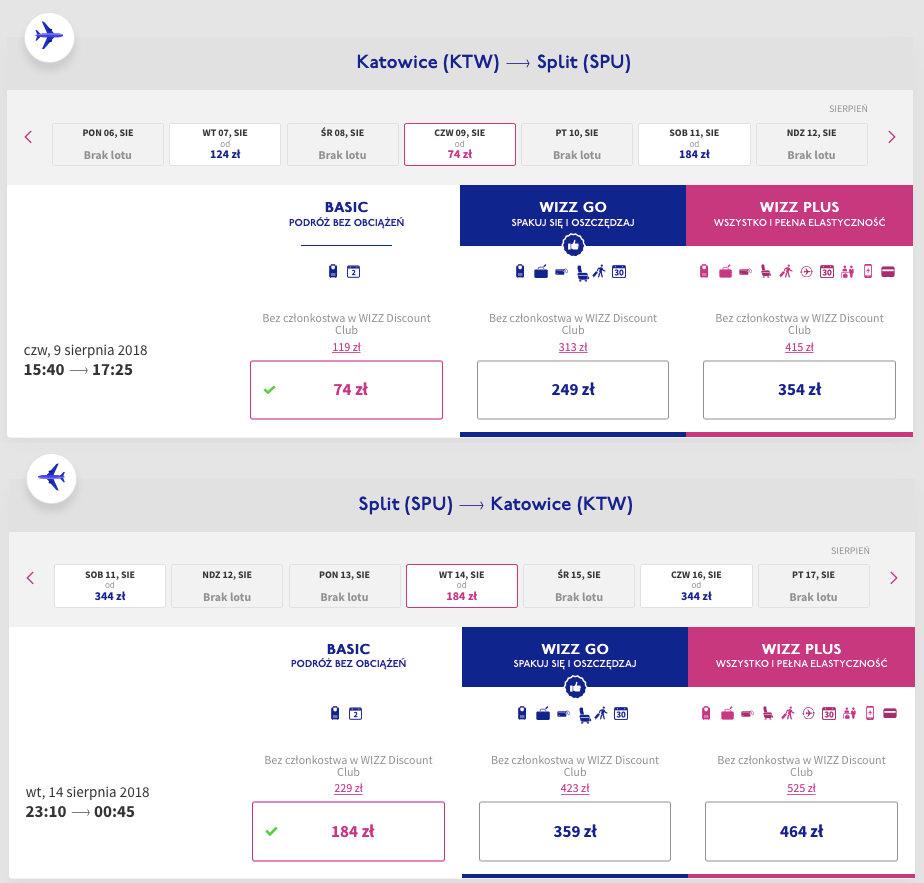Screen dimensions: 924x883
Task: Choose outbound date PT 10, SIE
Action: pyautogui.click(x=577, y=144)
